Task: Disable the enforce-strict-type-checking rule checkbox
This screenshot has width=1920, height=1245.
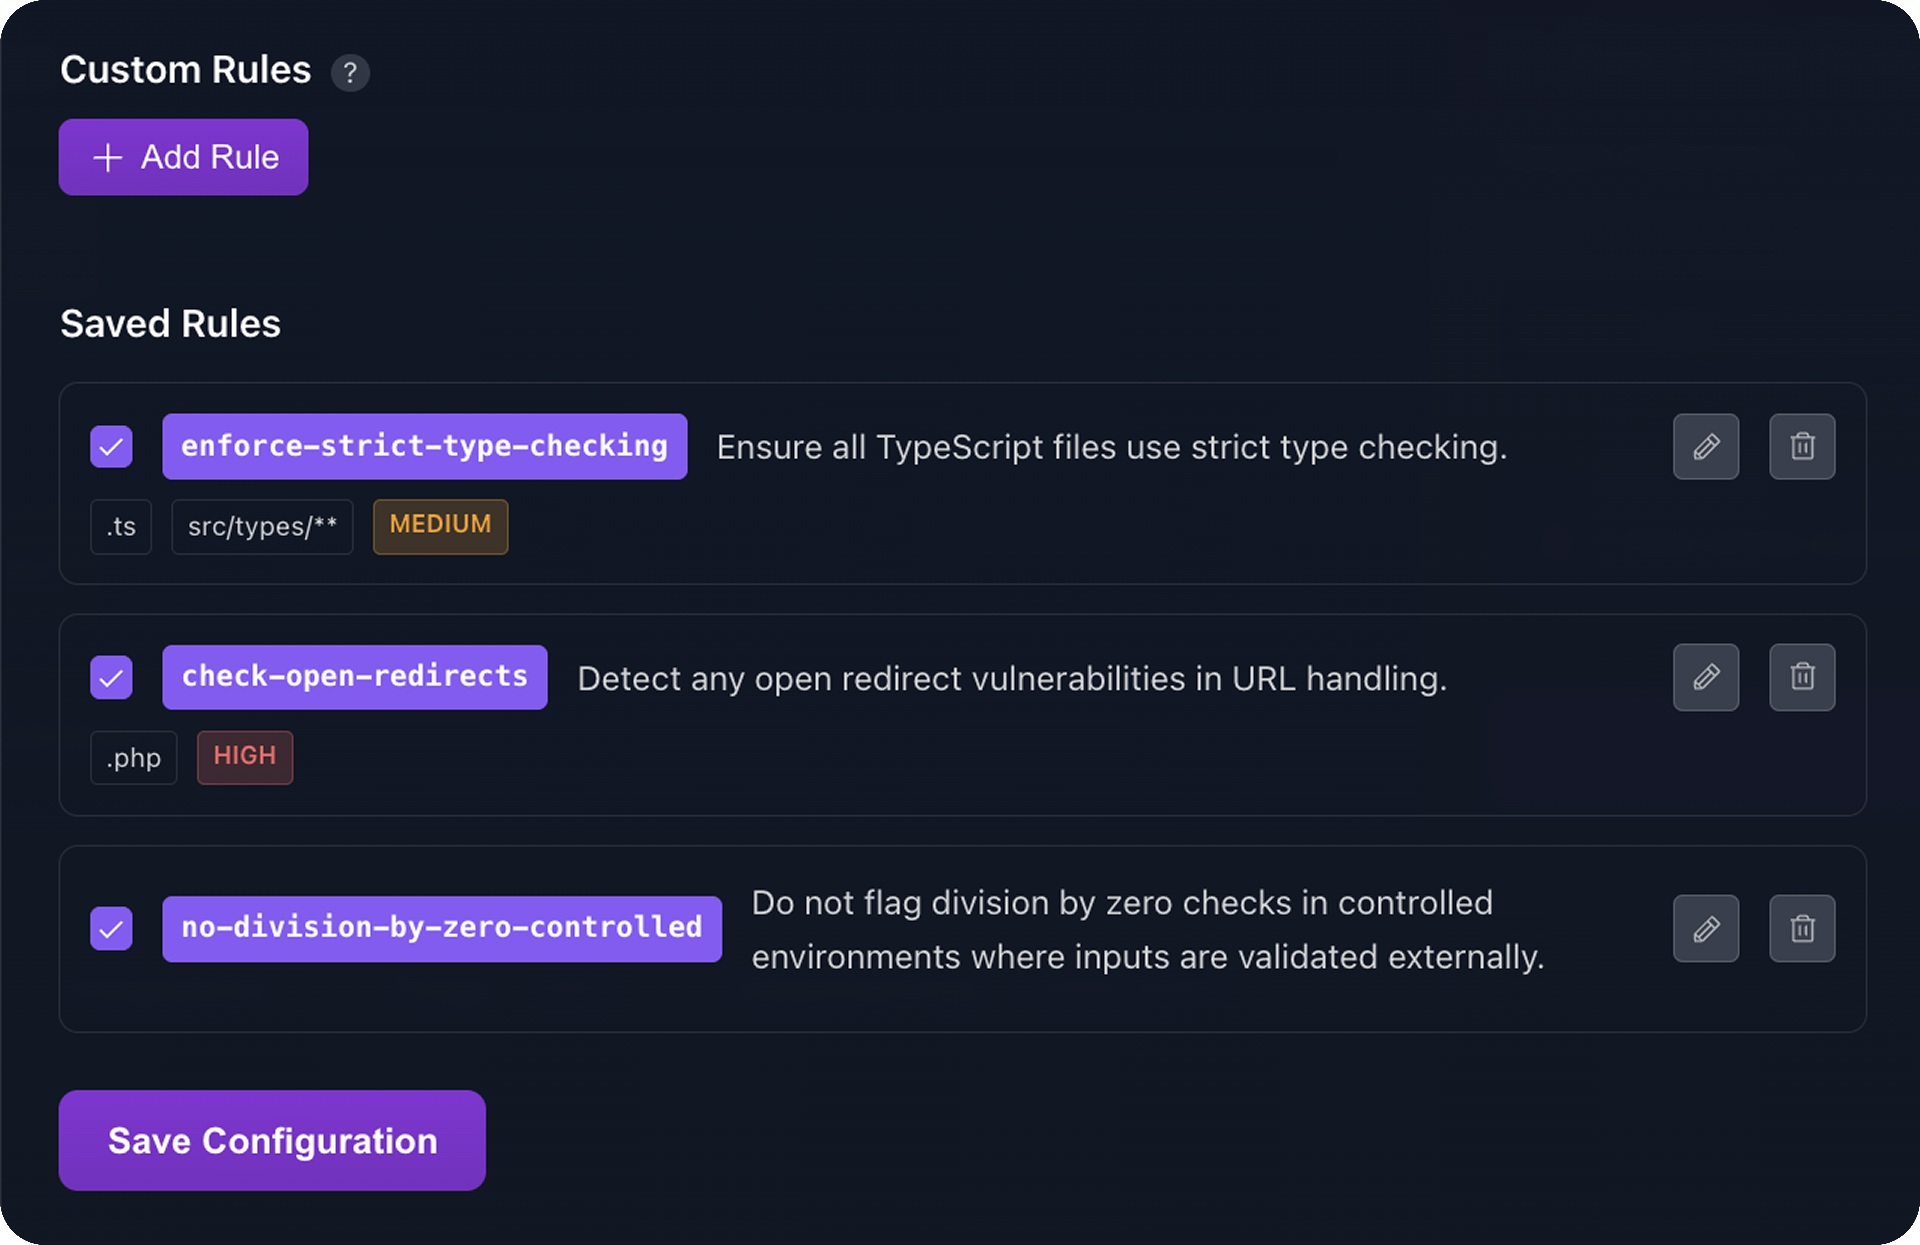Action: tap(111, 447)
